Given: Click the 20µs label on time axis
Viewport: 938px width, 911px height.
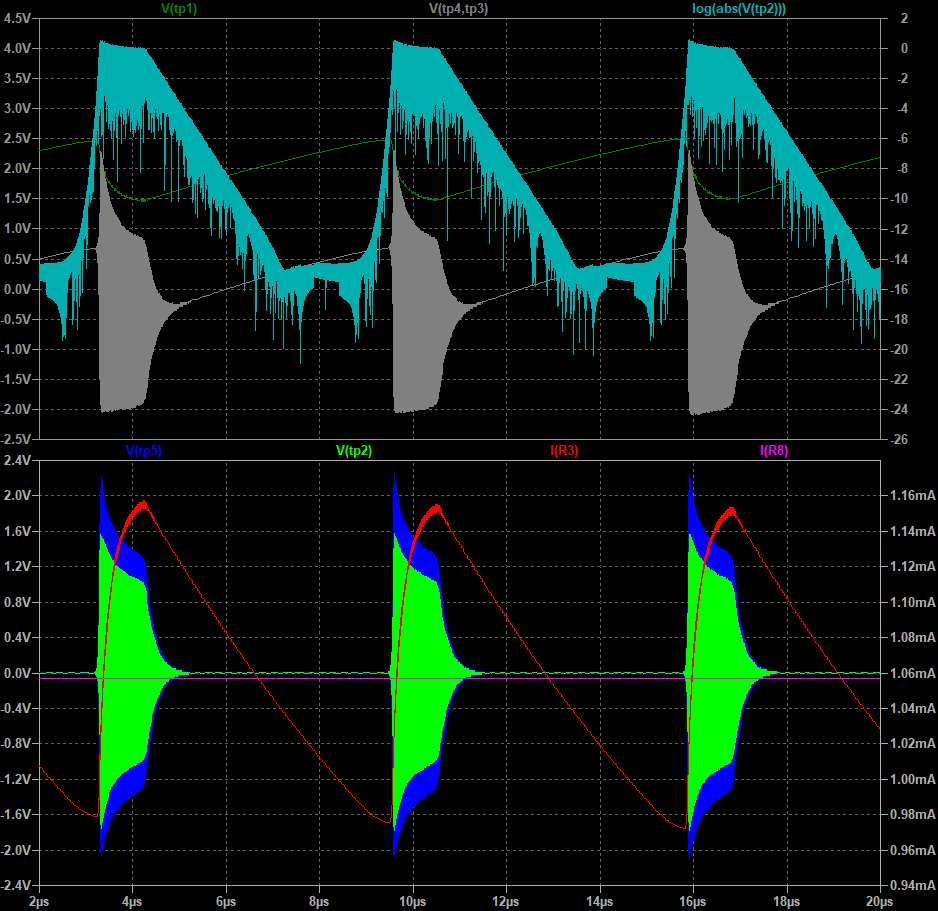Looking at the screenshot, I should (x=880, y=901).
